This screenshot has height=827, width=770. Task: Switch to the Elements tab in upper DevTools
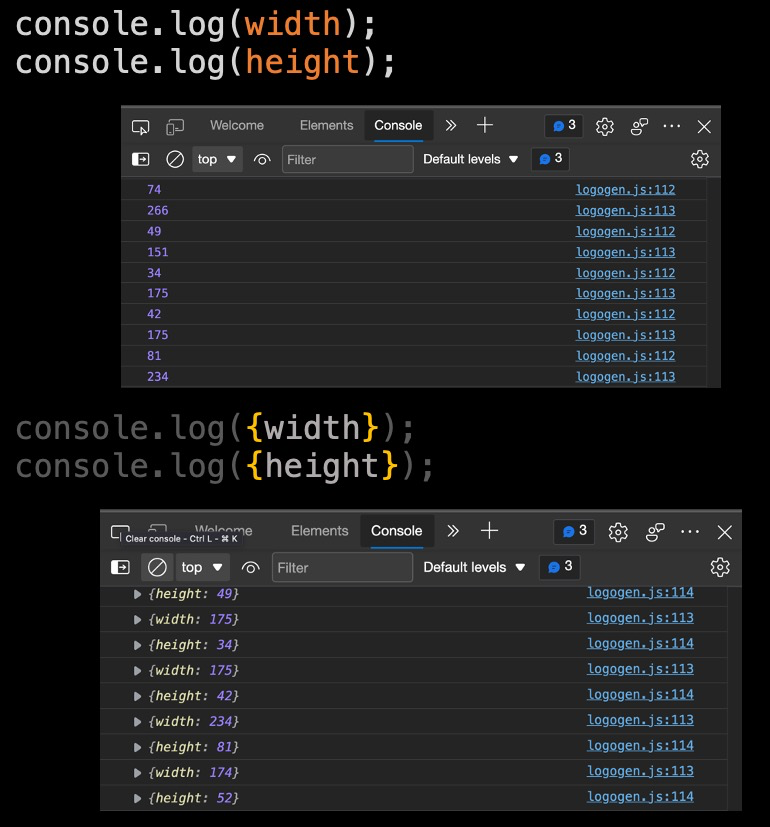pos(326,126)
